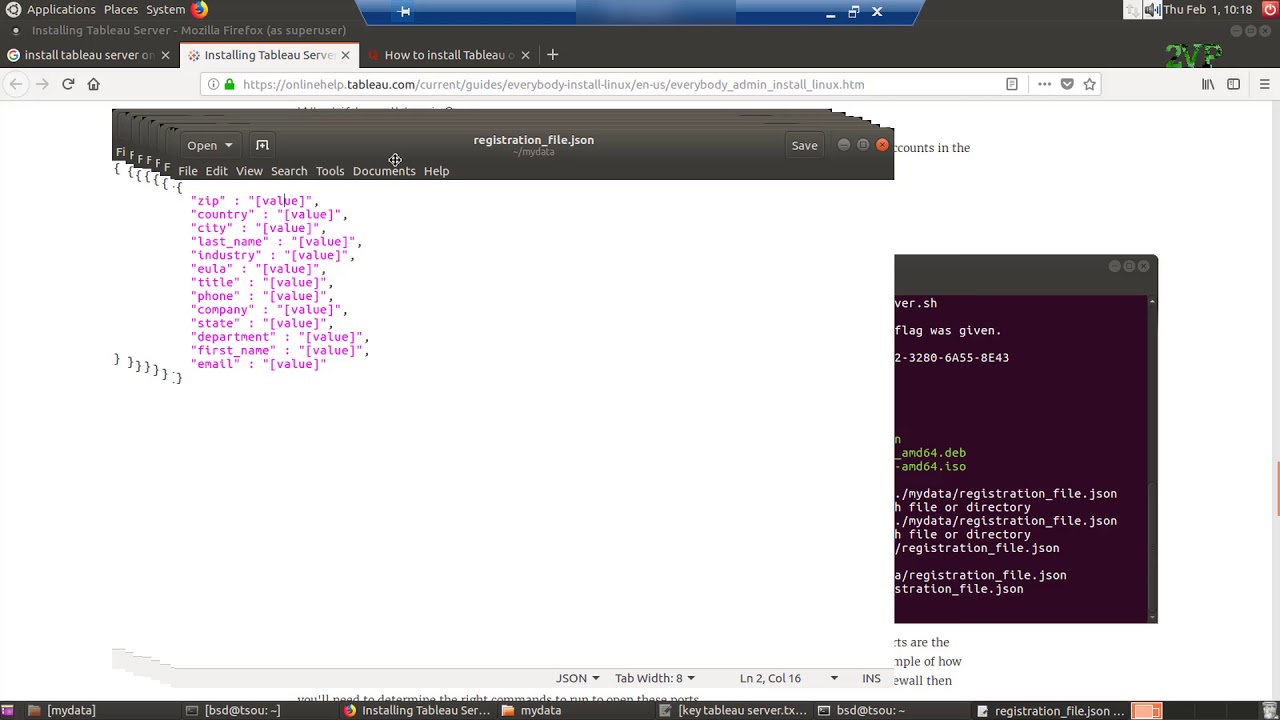Screen dimensions: 1280x720
Task: Open Firefox library icon
Action: pos(1208,84)
